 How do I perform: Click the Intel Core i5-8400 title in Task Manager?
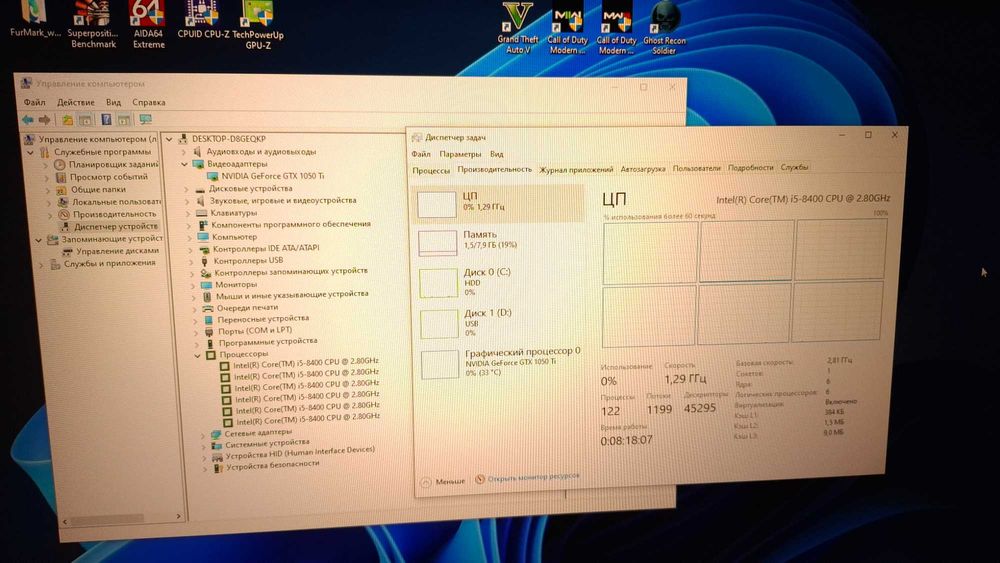point(803,199)
